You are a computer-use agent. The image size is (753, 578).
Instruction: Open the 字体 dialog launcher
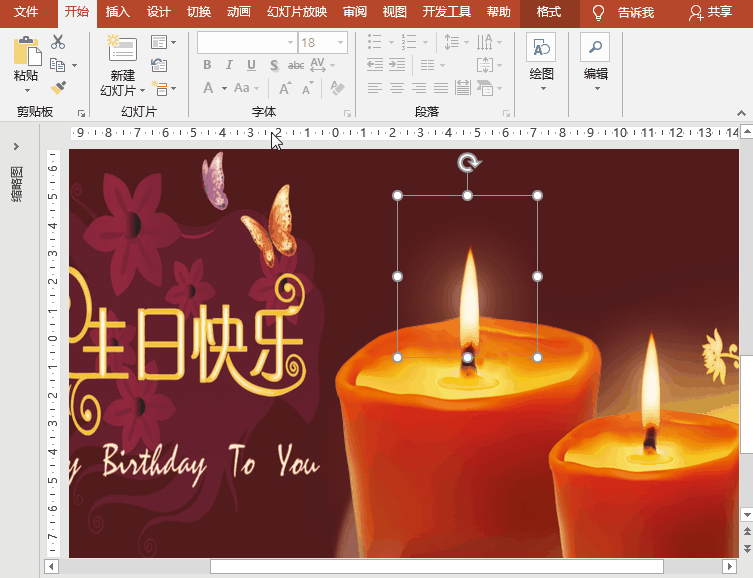pos(347,113)
